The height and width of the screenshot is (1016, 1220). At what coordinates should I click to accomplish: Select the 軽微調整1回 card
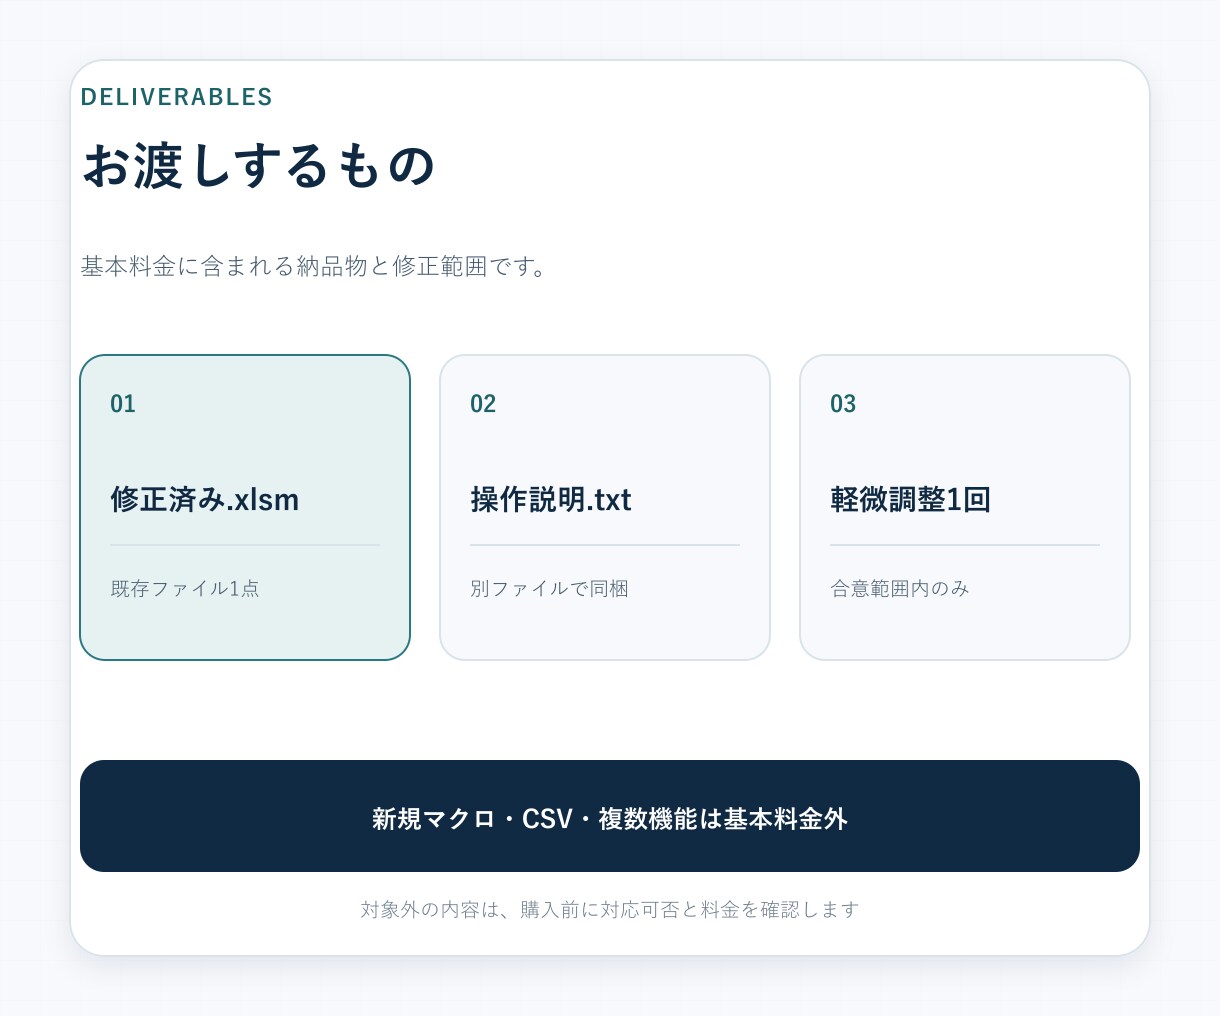click(x=965, y=507)
